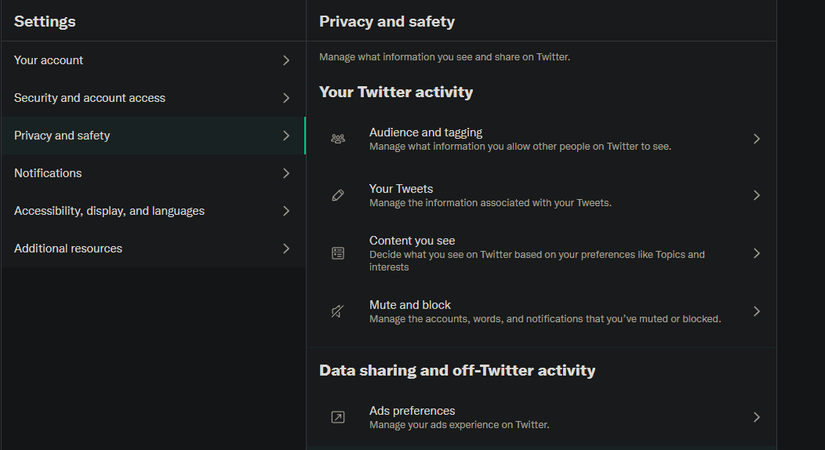Viewport: 825px width, 450px height.
Task: Click the pencil icon beside Your Tweets
Action: 338,195
